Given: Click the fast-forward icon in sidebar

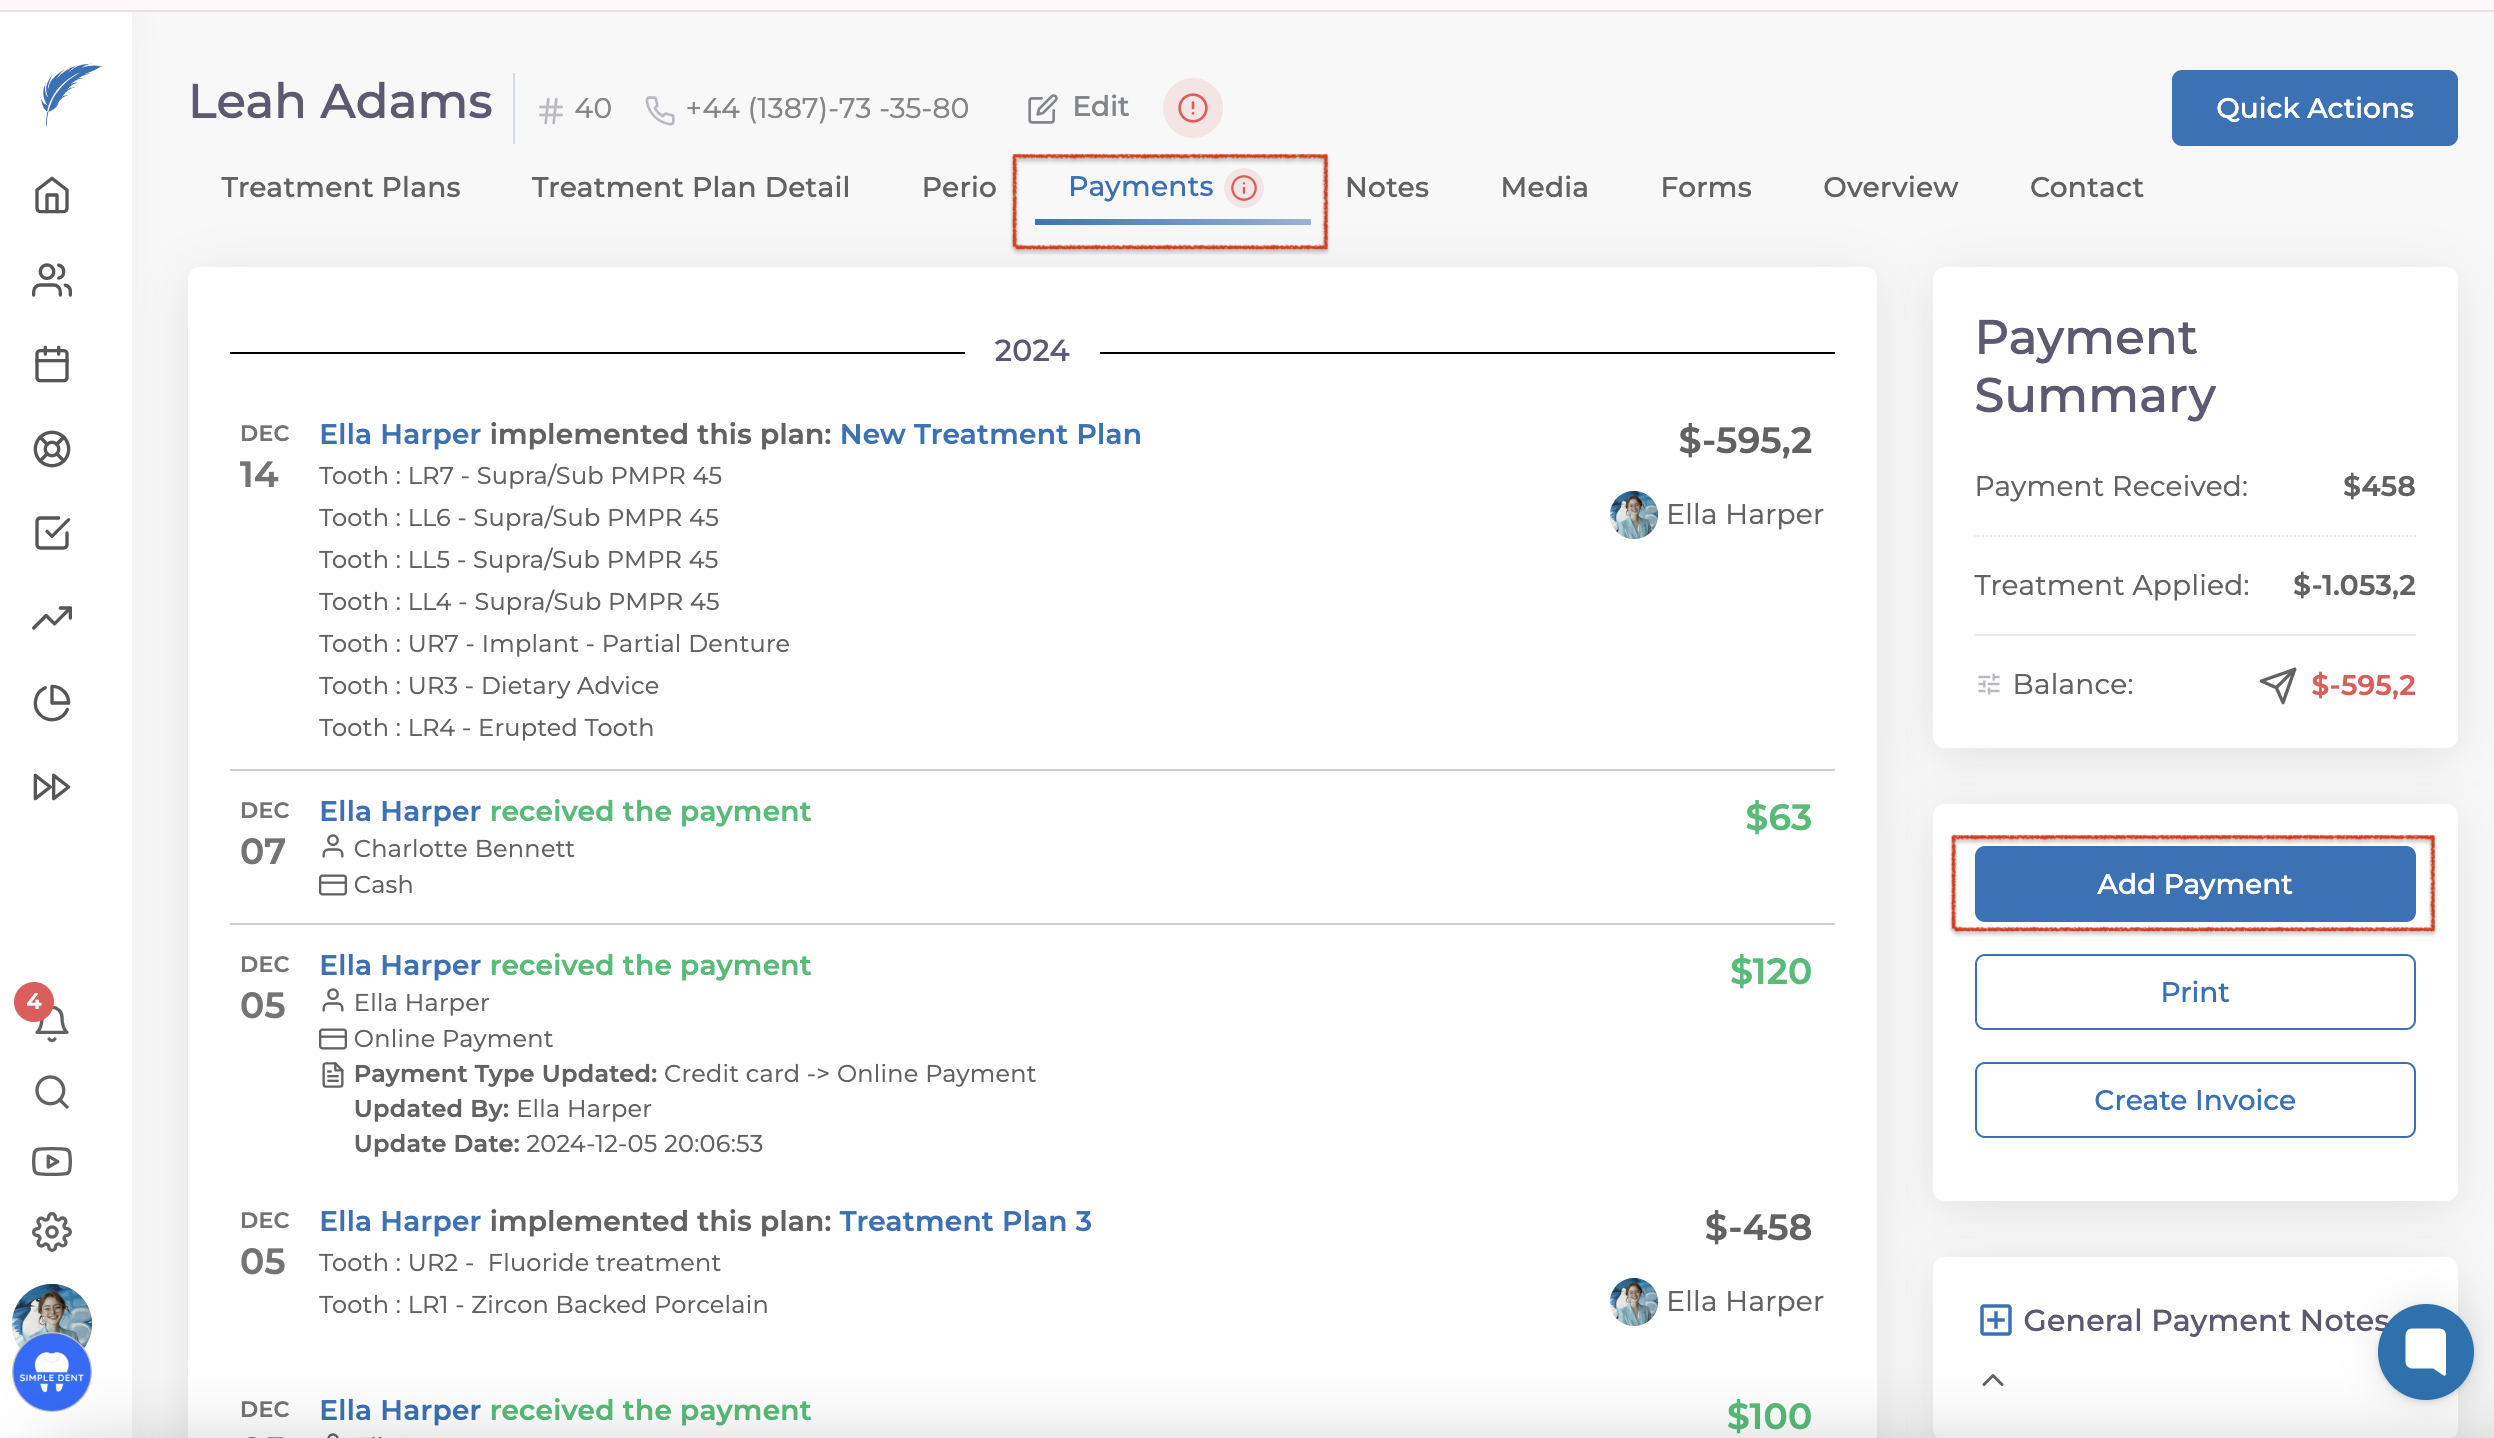Looking at the screenshot, I should coord(52,787).
